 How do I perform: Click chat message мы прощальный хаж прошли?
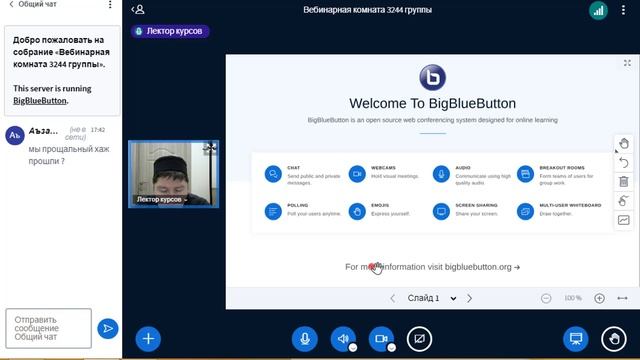coord(69,155)
